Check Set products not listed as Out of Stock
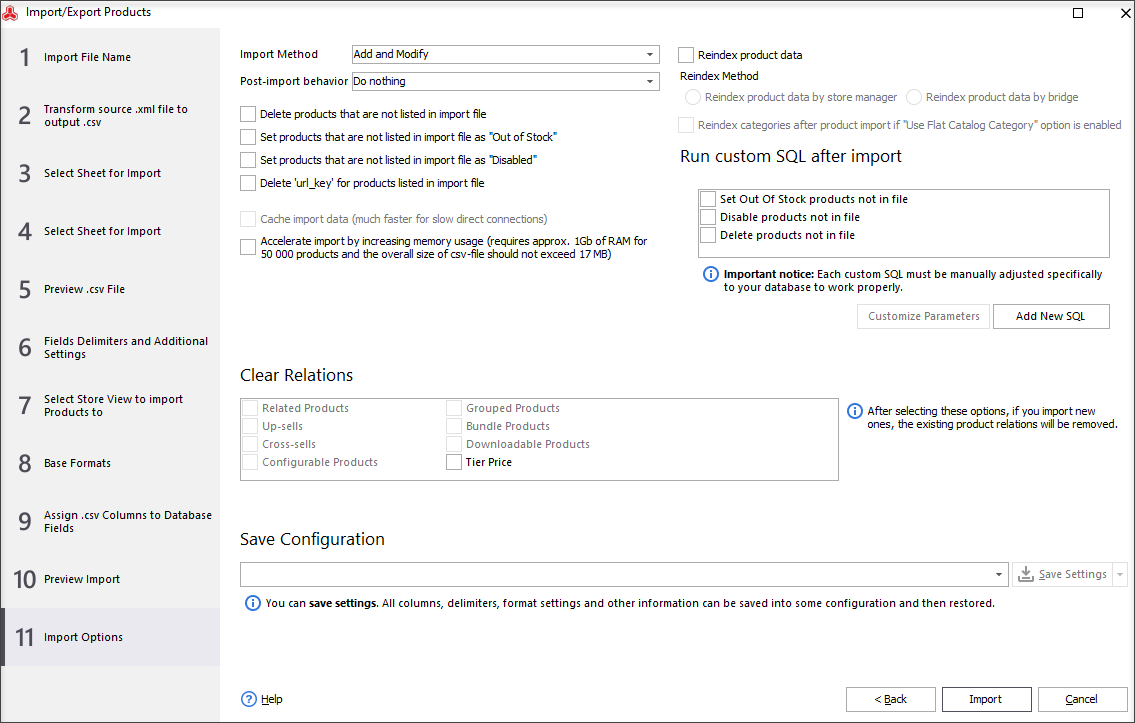The image size is (1135, 723). pos(248,137)
